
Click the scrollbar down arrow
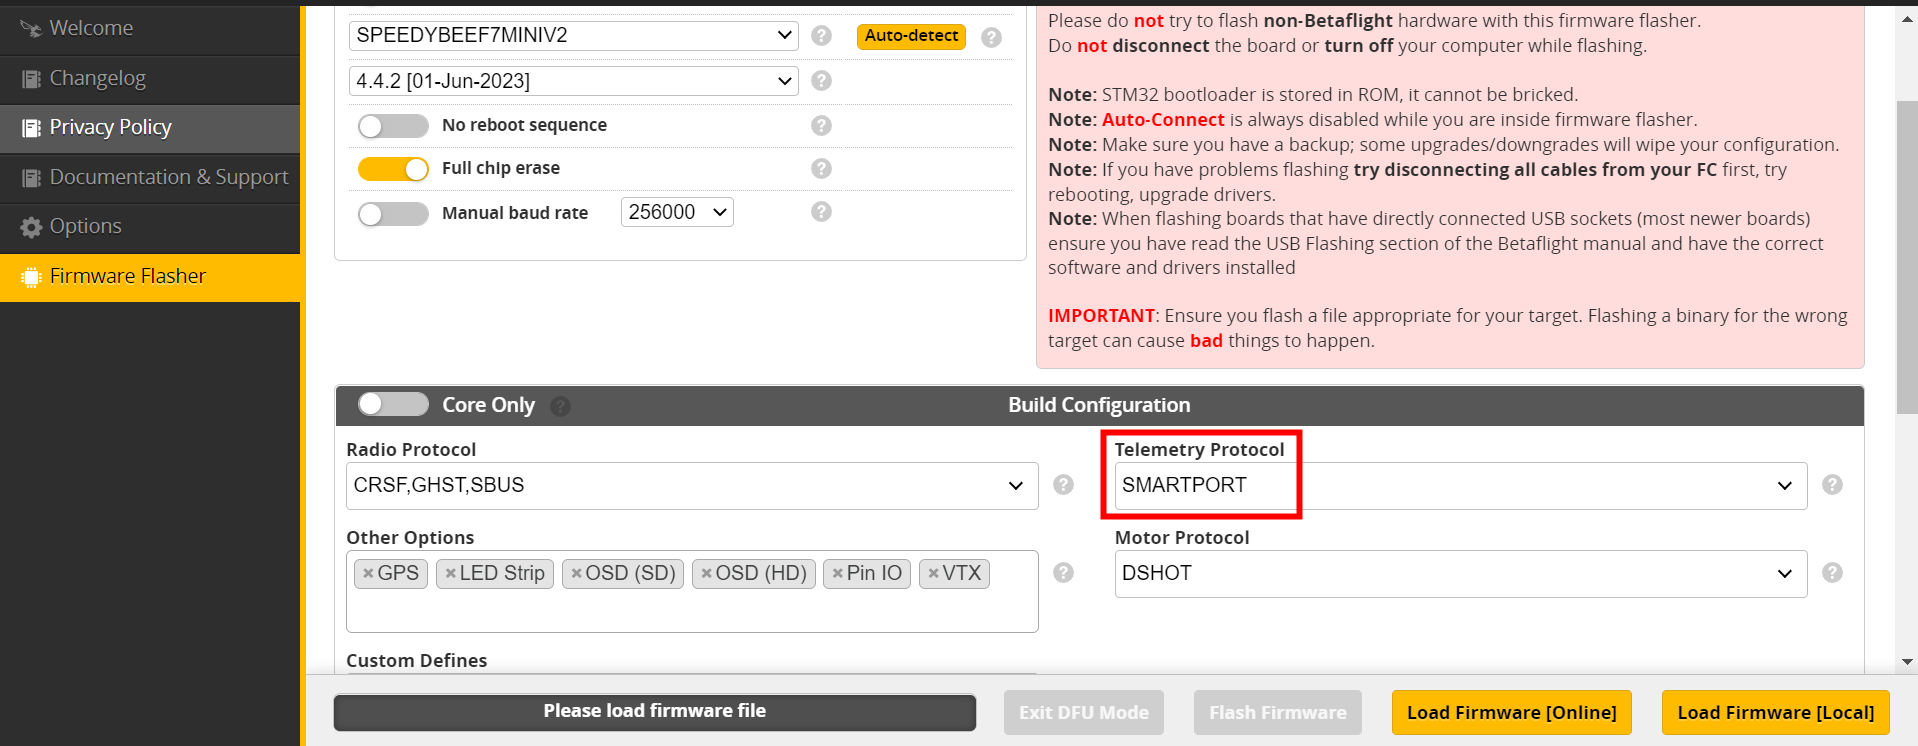[1907, 661]
